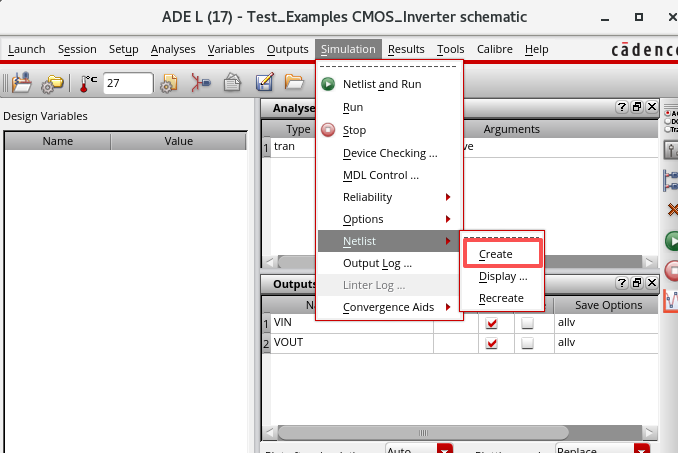
Task: Choose Display in Netlist submenu
Action: coord(502,276)
